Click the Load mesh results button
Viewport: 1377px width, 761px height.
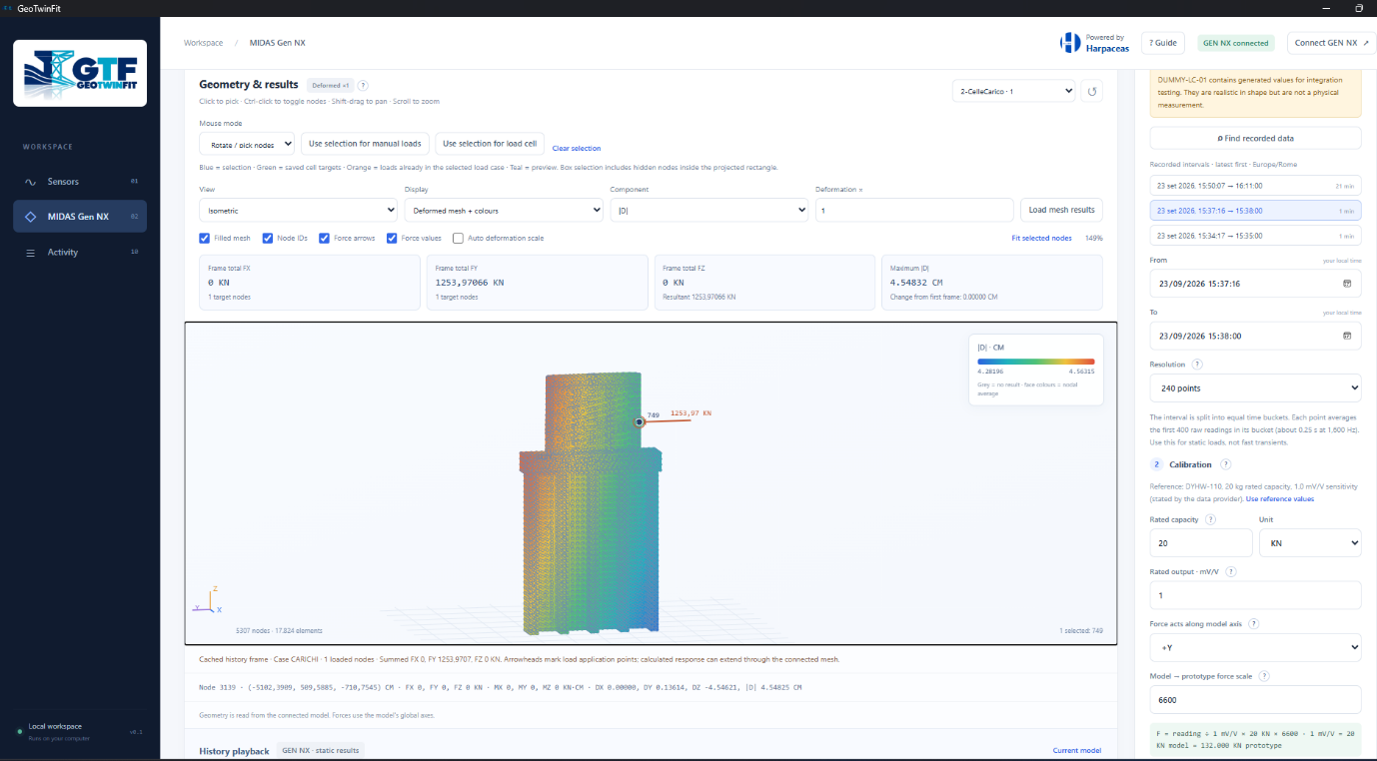[x=1061, y=210]
